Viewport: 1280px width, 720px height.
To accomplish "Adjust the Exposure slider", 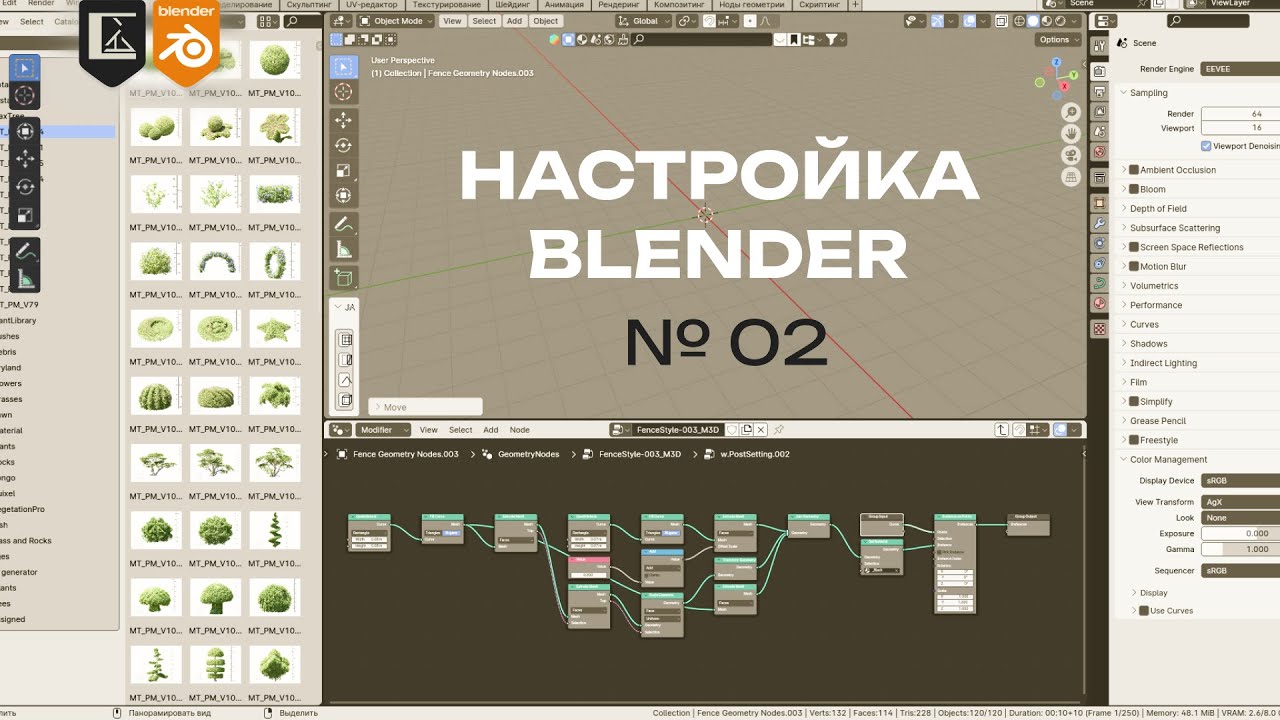I will 1240,534.
